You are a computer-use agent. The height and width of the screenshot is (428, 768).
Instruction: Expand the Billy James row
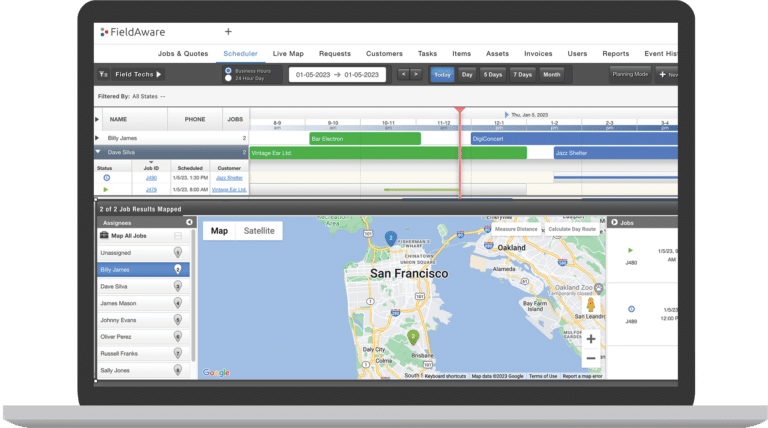click(x=97, y=138)
